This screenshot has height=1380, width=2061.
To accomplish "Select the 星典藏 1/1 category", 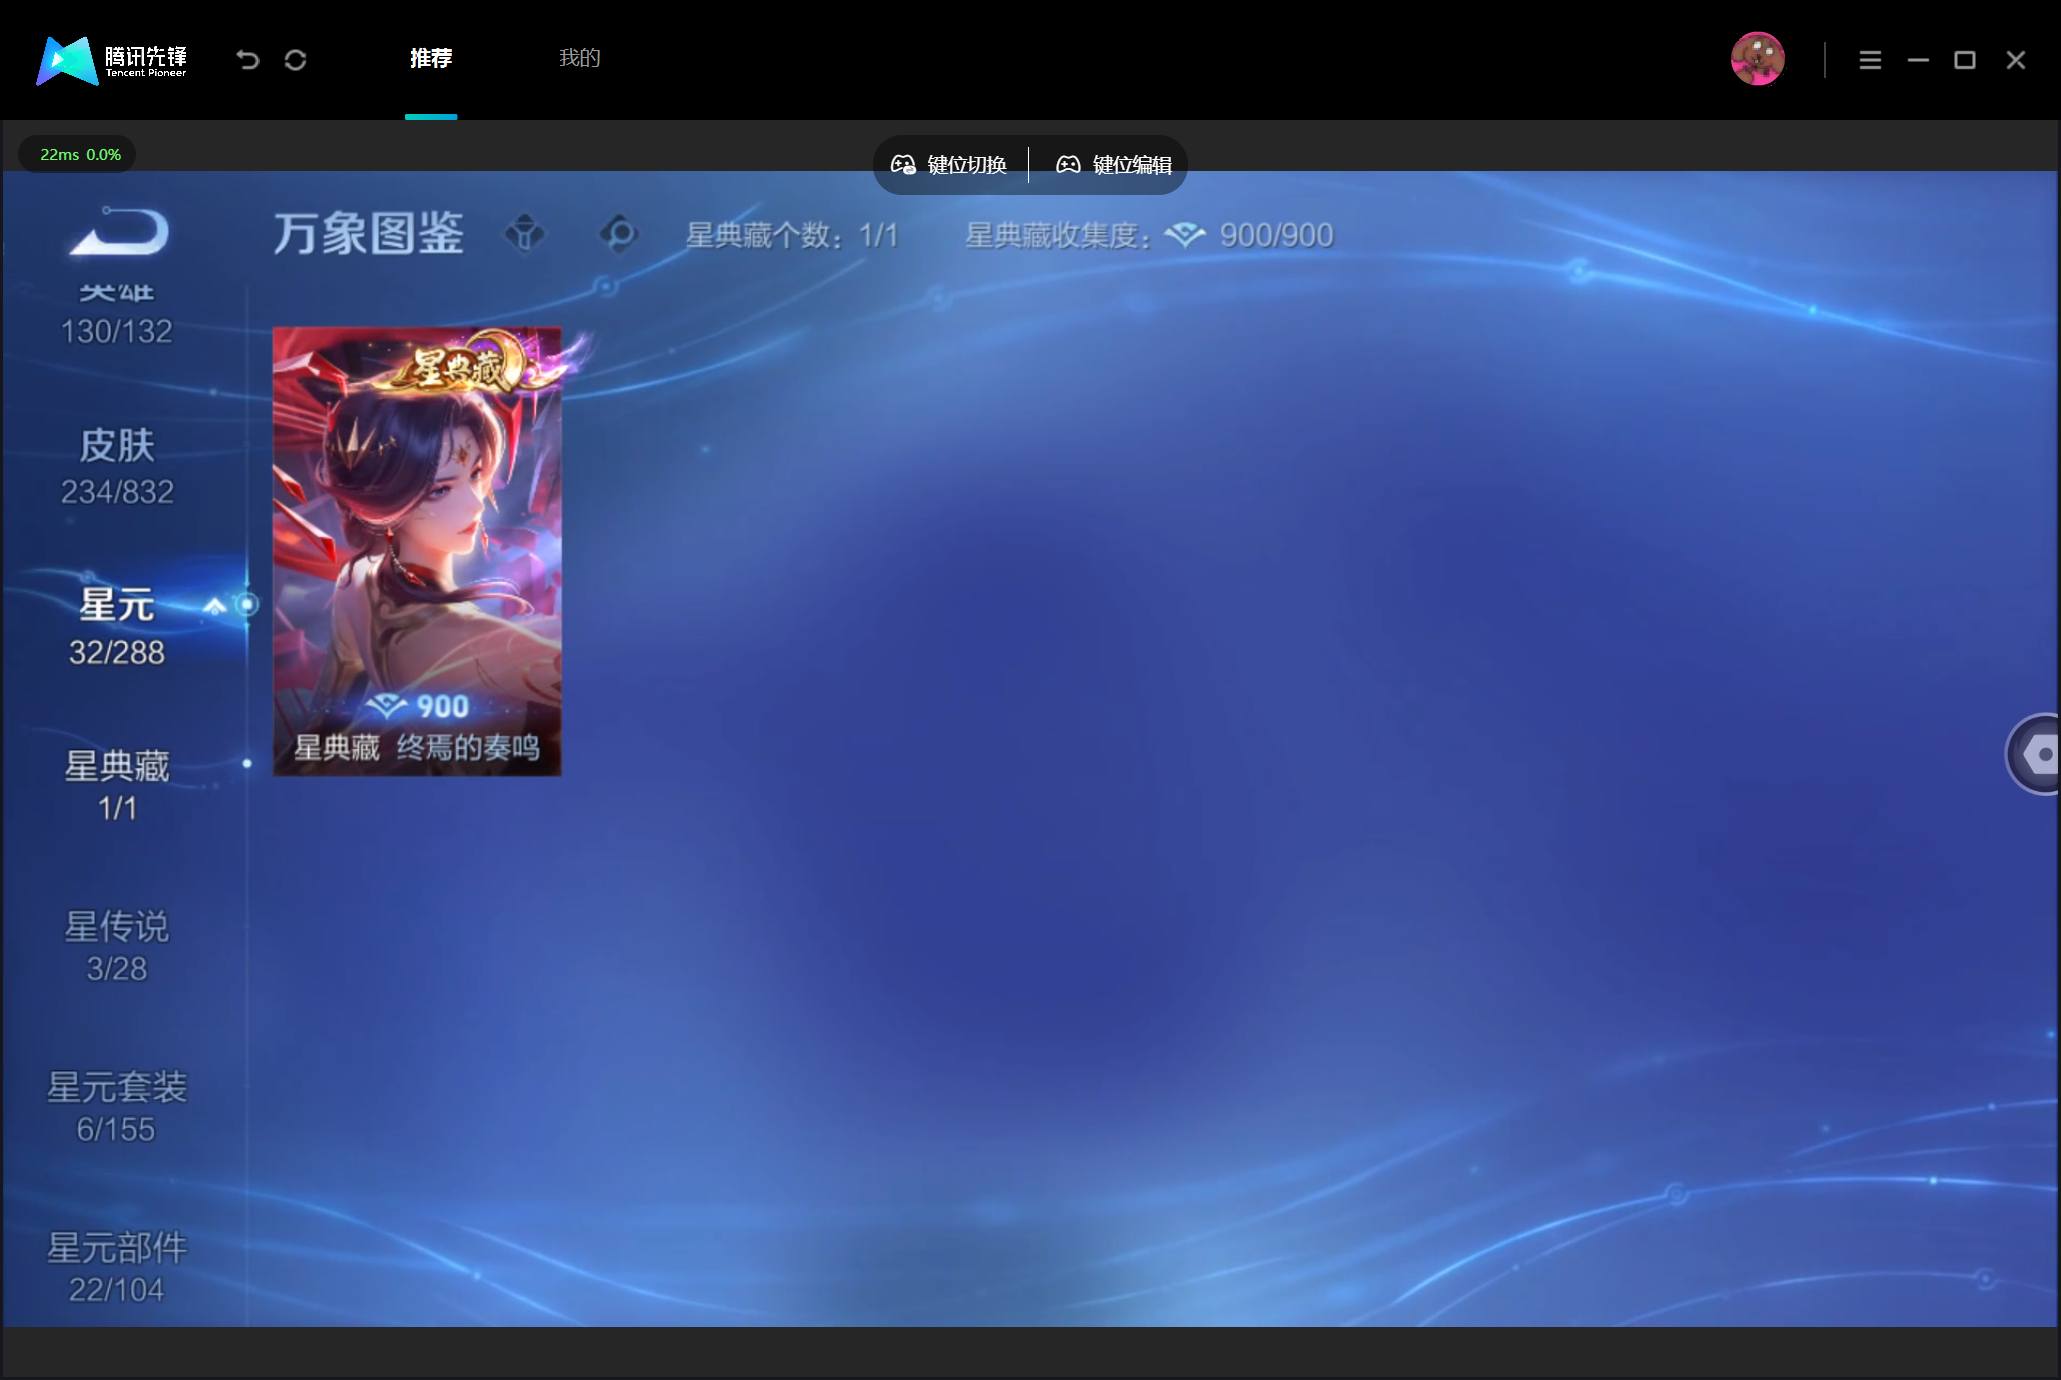I will [x=117, y=786].
